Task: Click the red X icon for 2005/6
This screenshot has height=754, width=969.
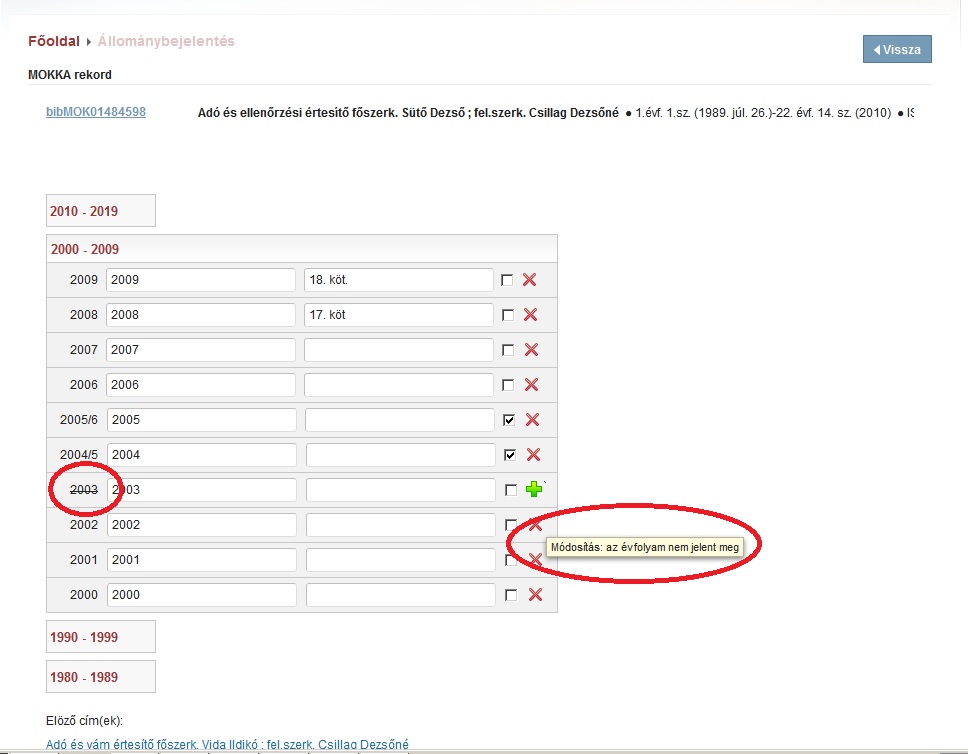Action: [532, 420]
